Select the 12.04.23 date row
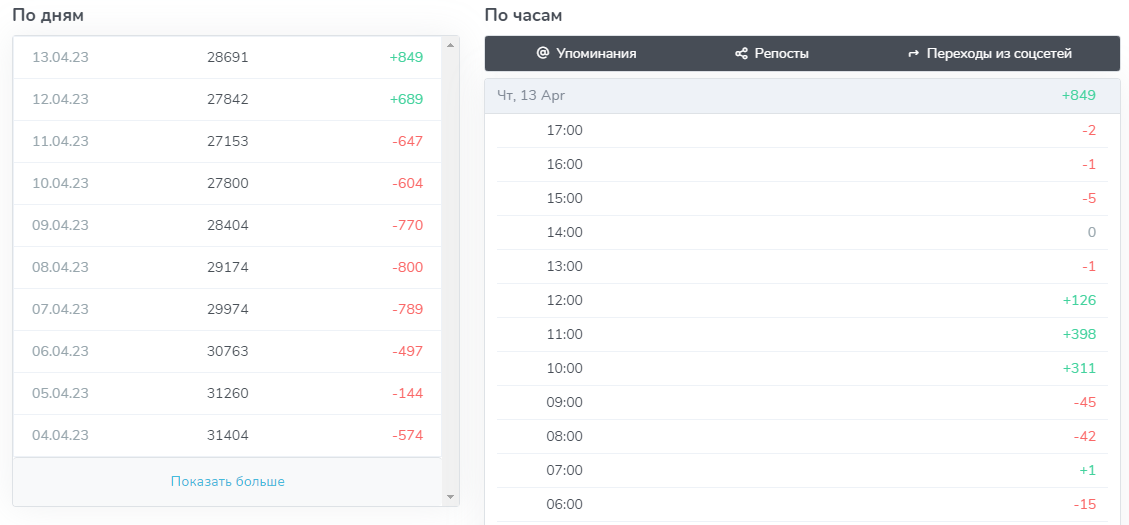This screenshot has height=525, width=1129. (228, 99)
